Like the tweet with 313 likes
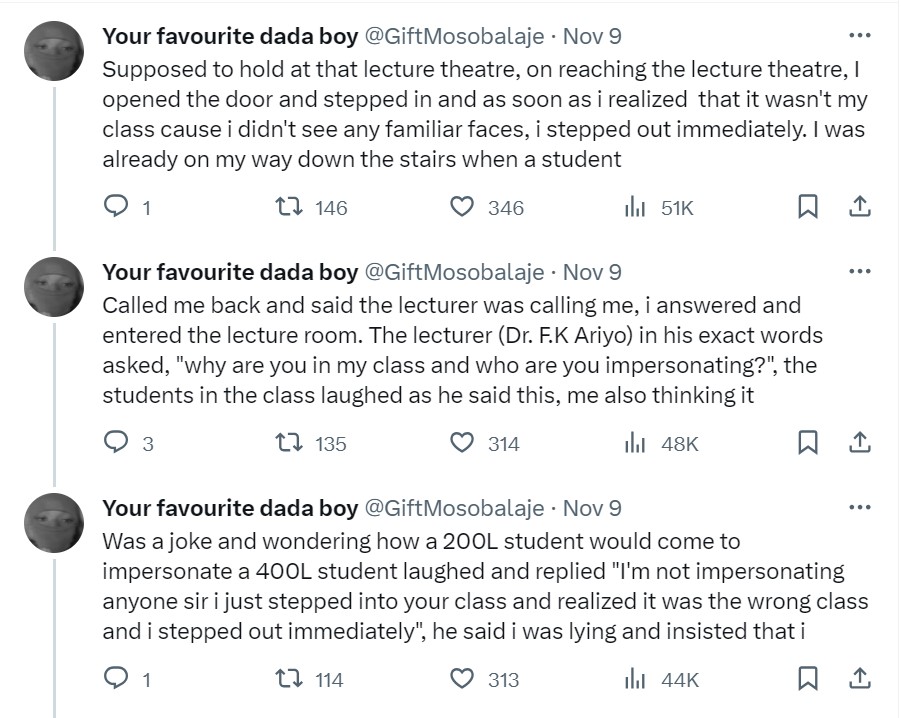This screenshot has width=901, height=718. coord(461,679)
